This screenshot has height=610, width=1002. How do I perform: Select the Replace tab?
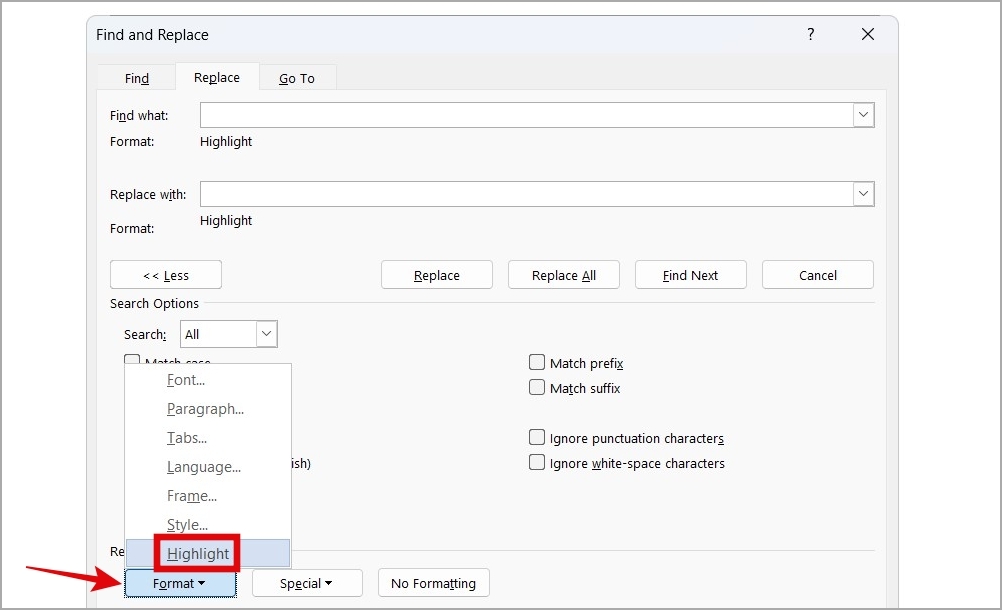coord(217,77)
